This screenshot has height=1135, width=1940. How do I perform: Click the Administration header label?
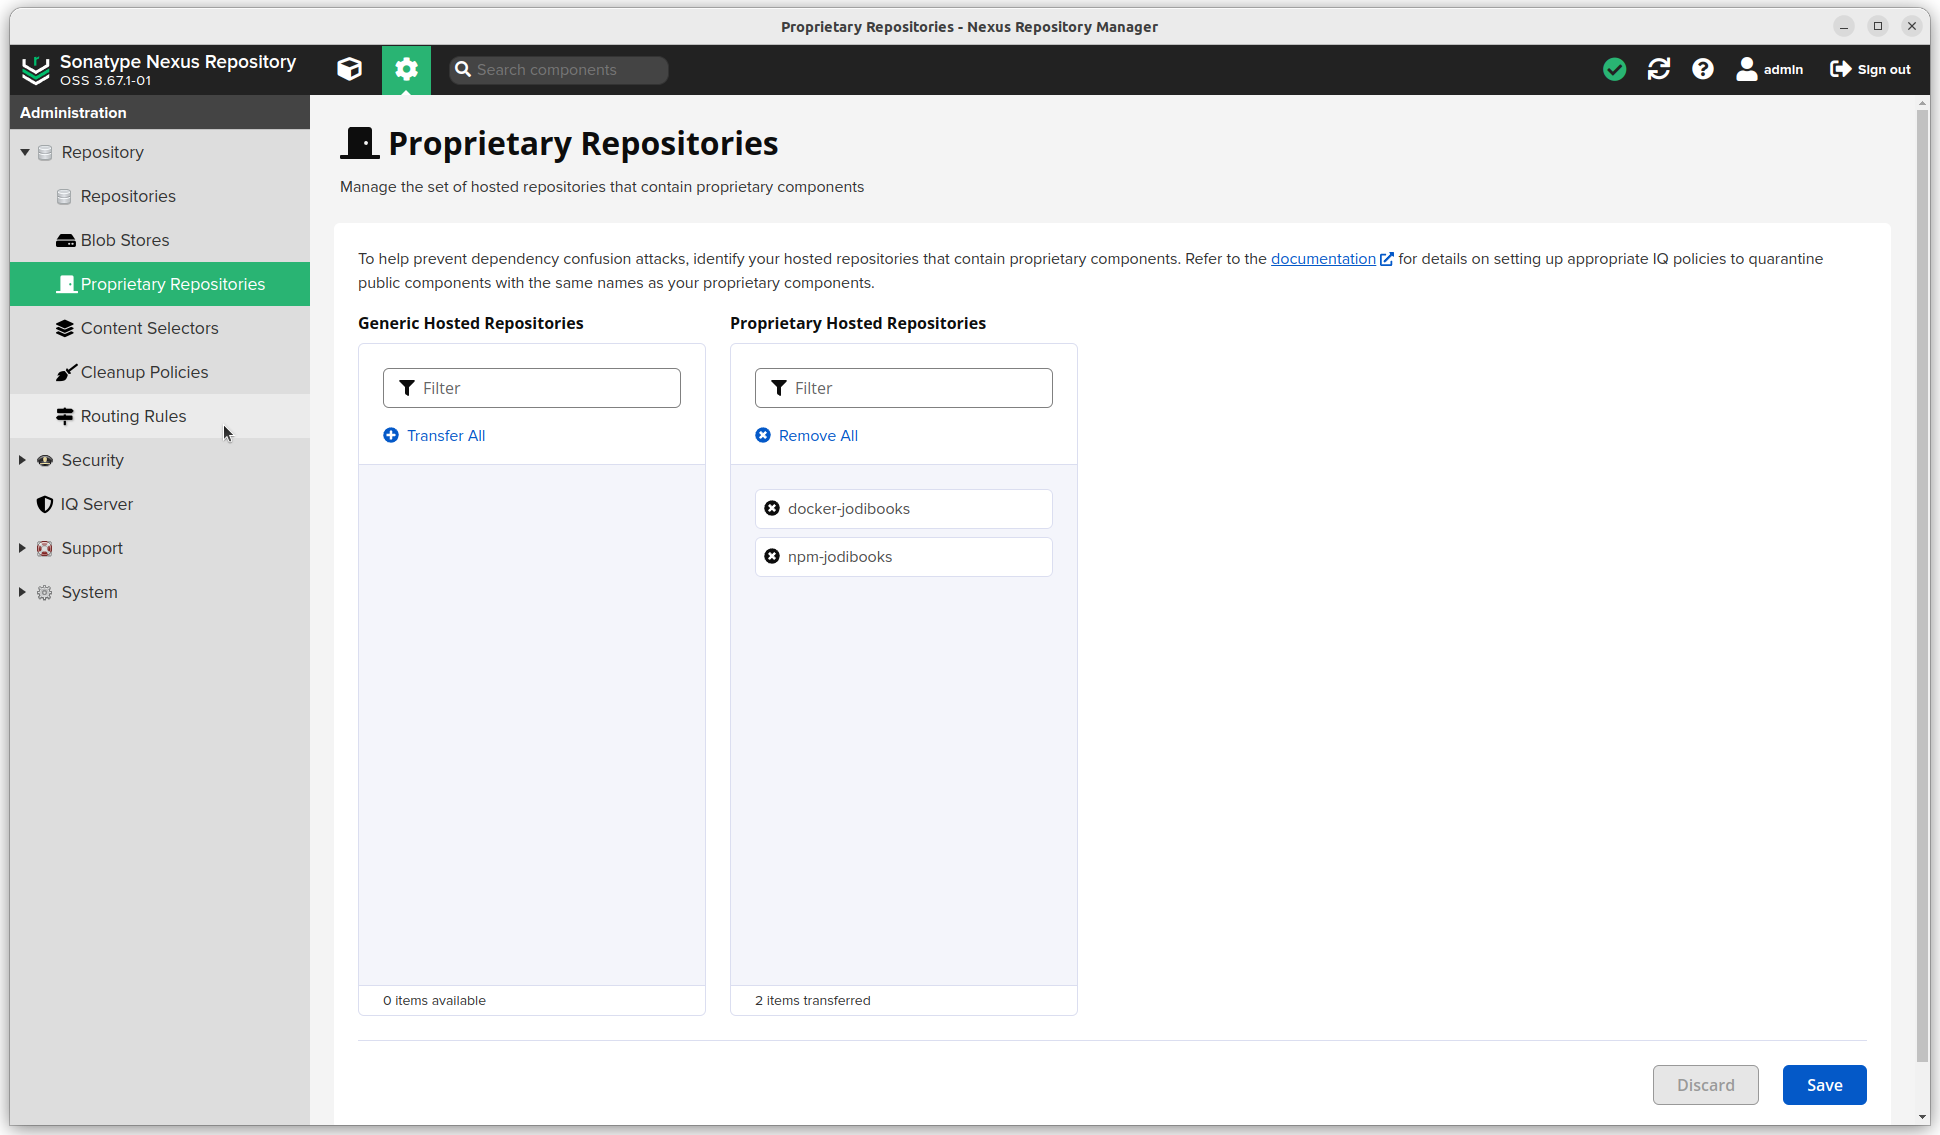tap(73, 112)
